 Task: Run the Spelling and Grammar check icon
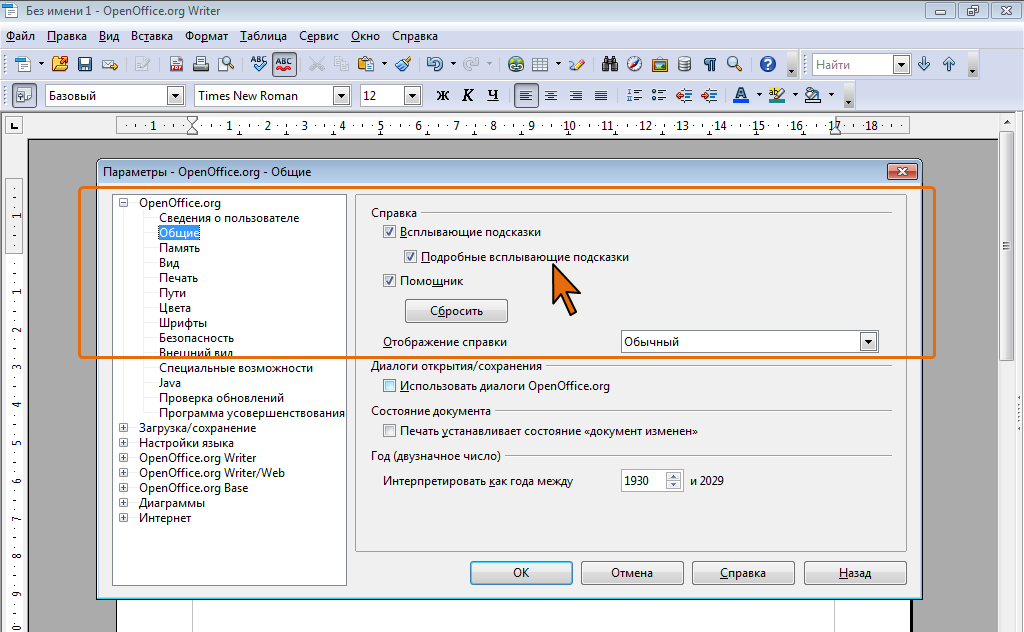(259, 64)
